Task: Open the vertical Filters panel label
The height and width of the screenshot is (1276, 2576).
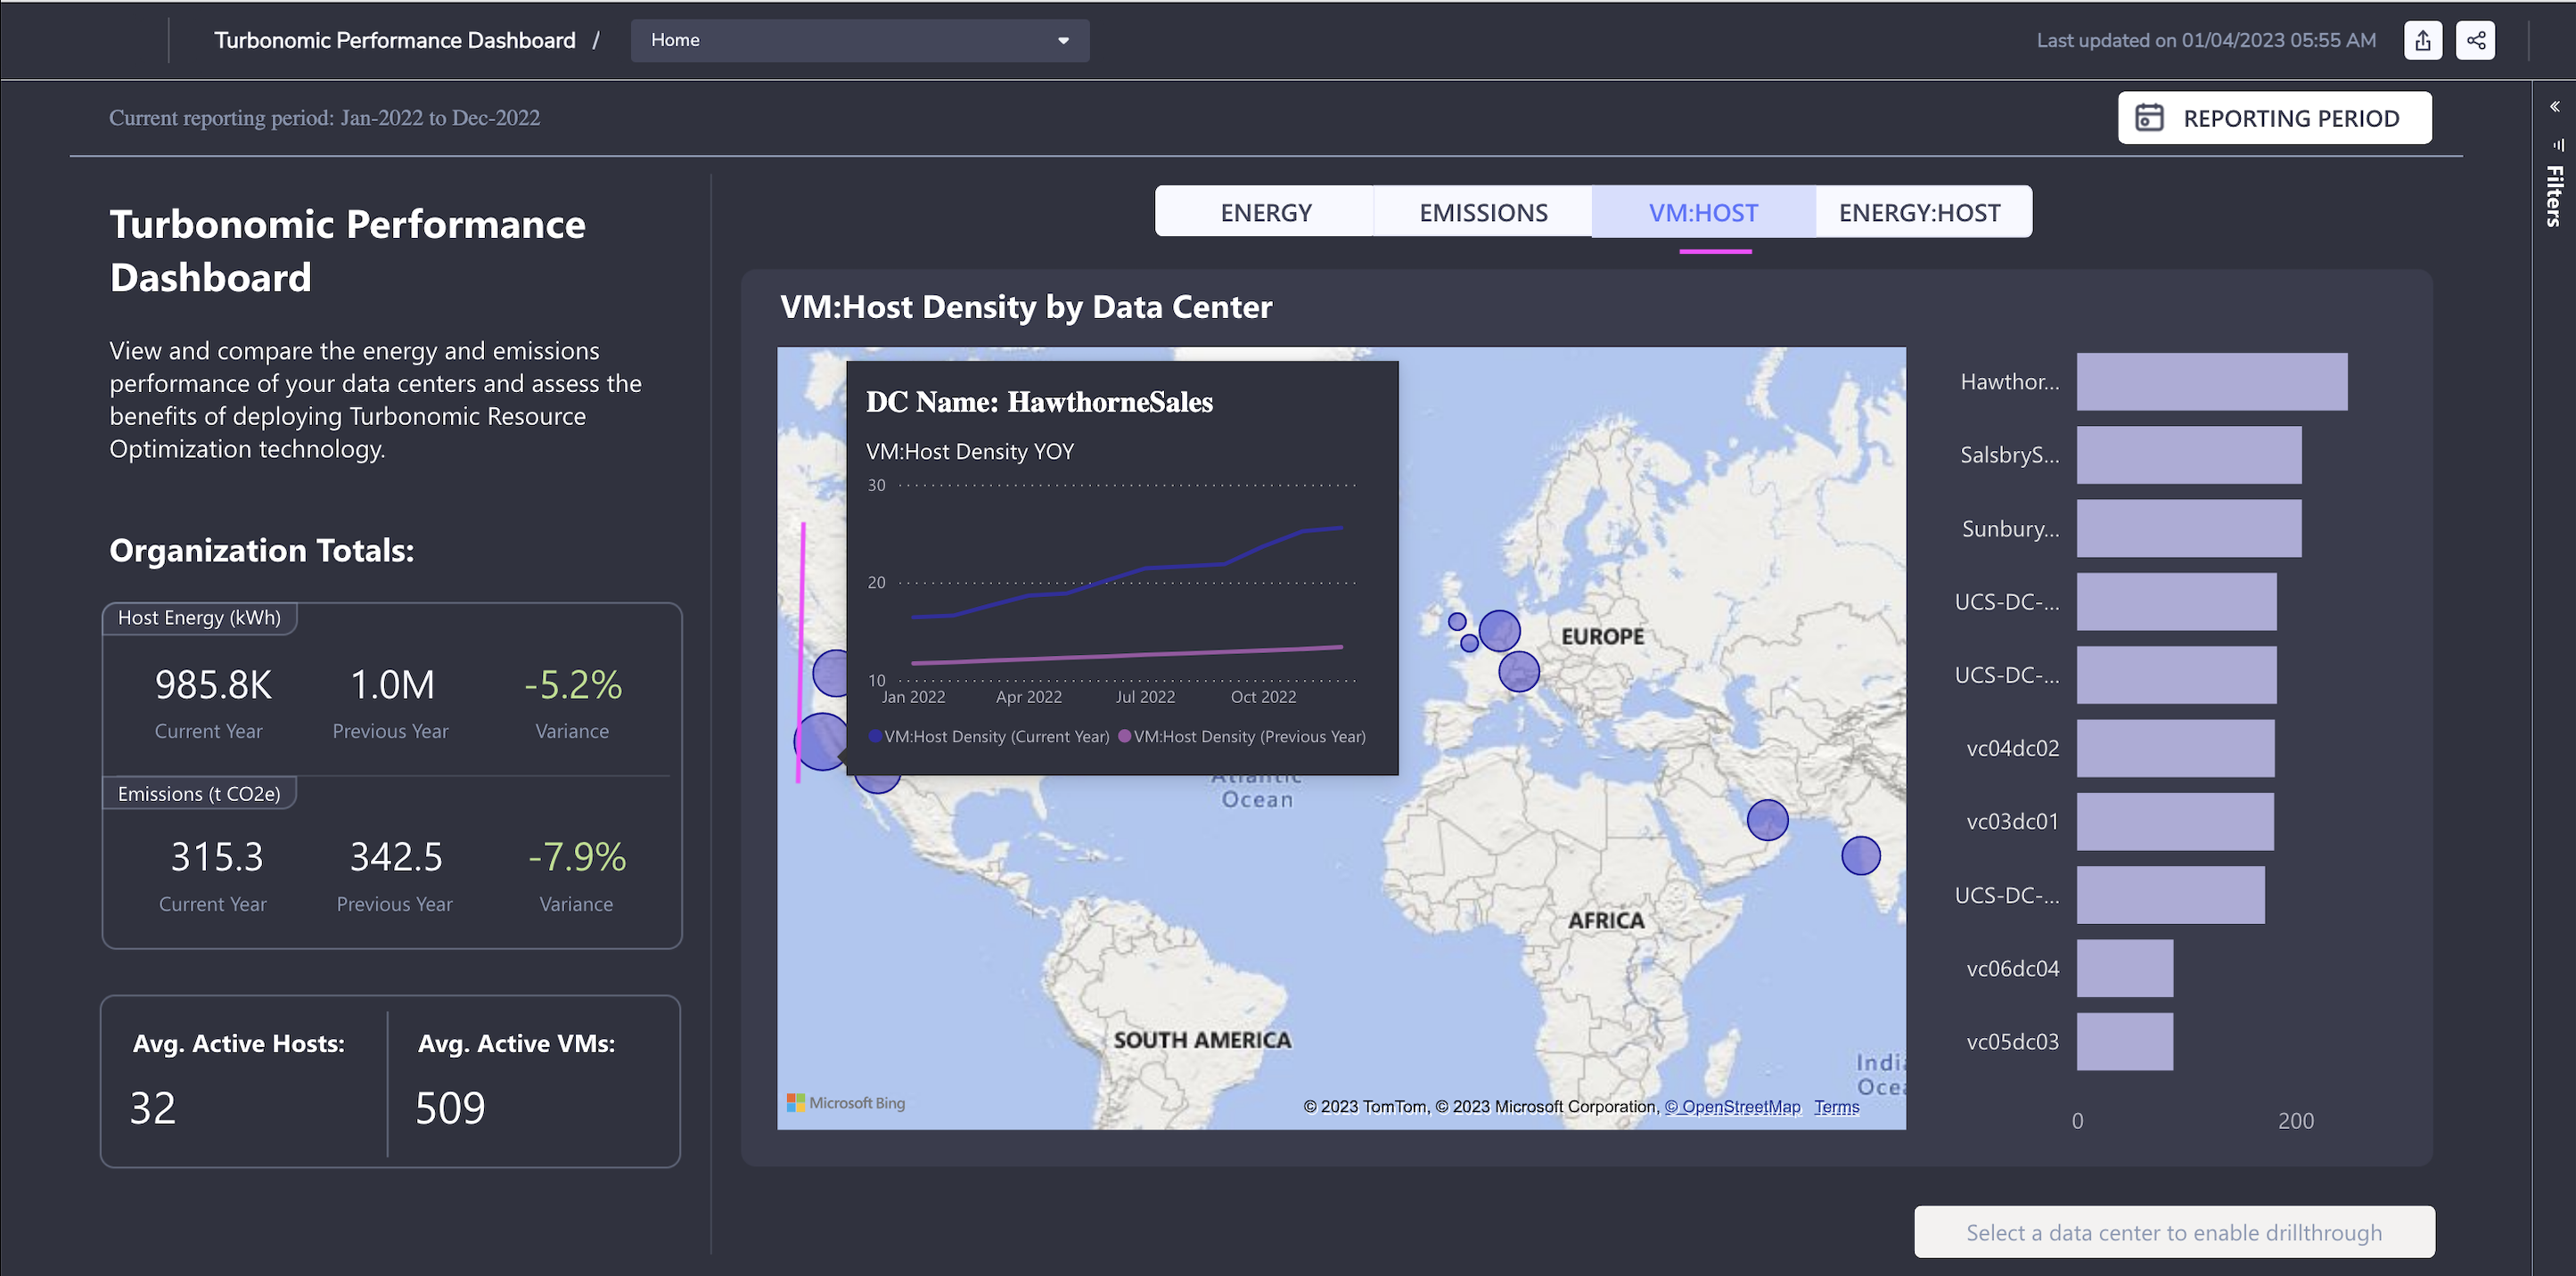Action: (x=2554, y=196)
